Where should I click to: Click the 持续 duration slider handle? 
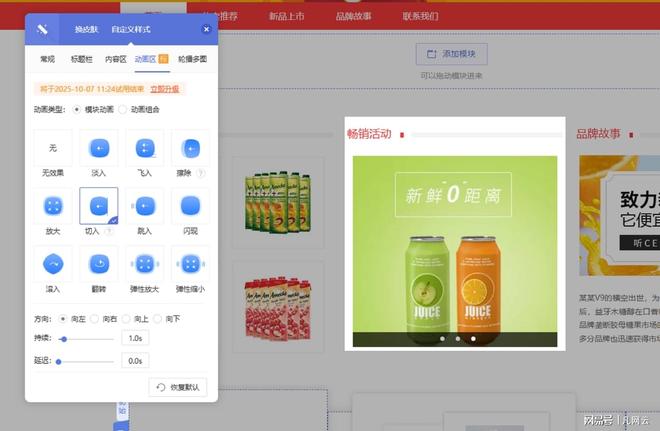coord(63,339)
